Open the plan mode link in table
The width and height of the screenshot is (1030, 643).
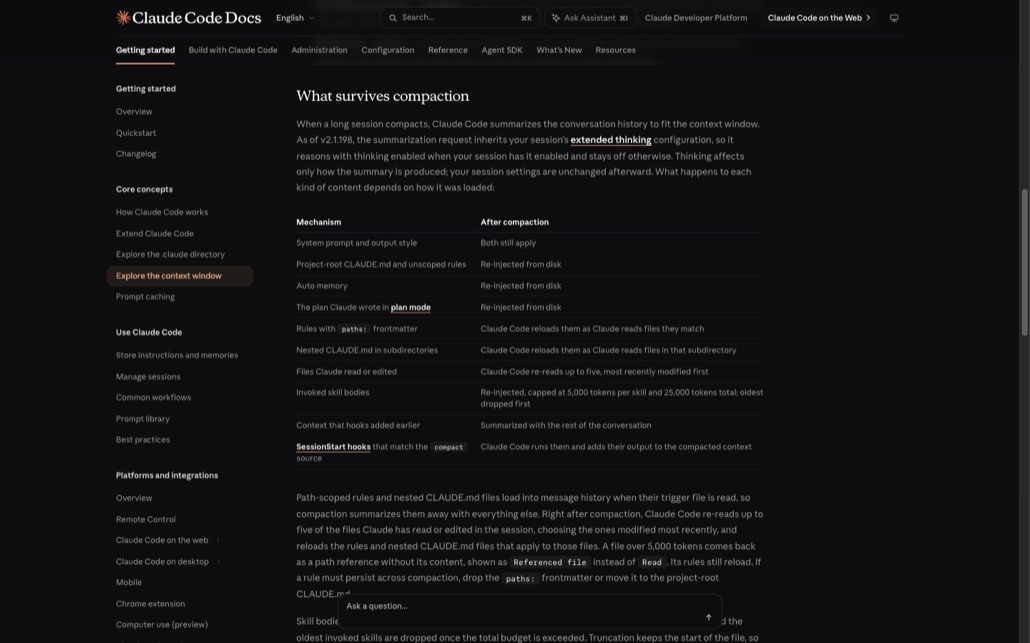pos(411,307)
